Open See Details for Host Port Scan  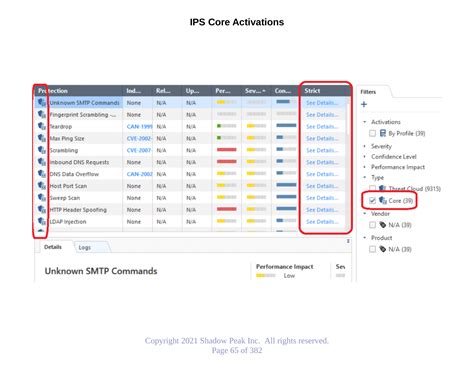(322, 186)
